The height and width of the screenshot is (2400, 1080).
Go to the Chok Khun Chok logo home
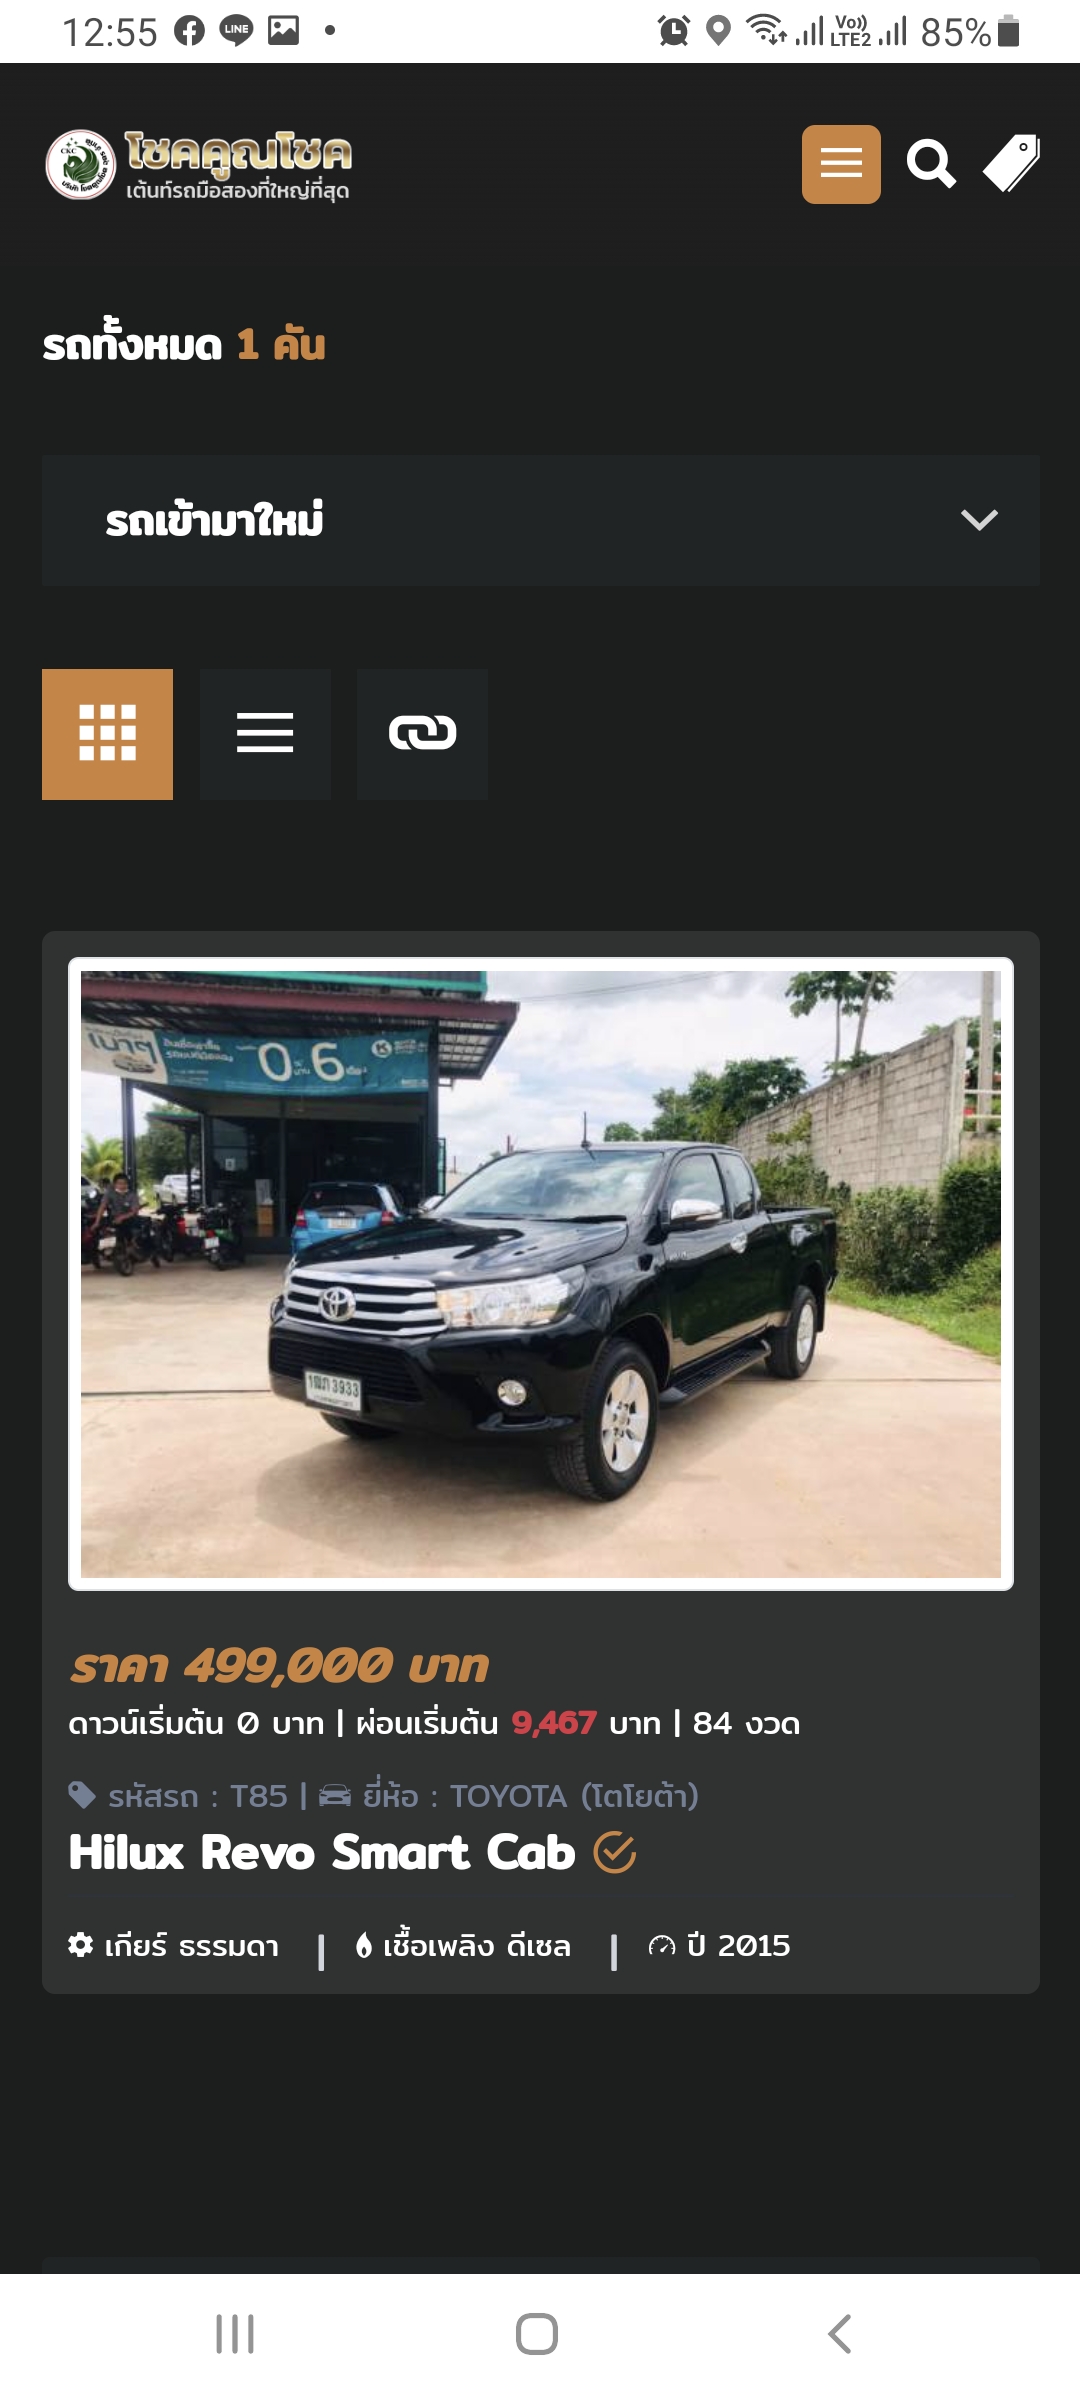pos(199,164)
